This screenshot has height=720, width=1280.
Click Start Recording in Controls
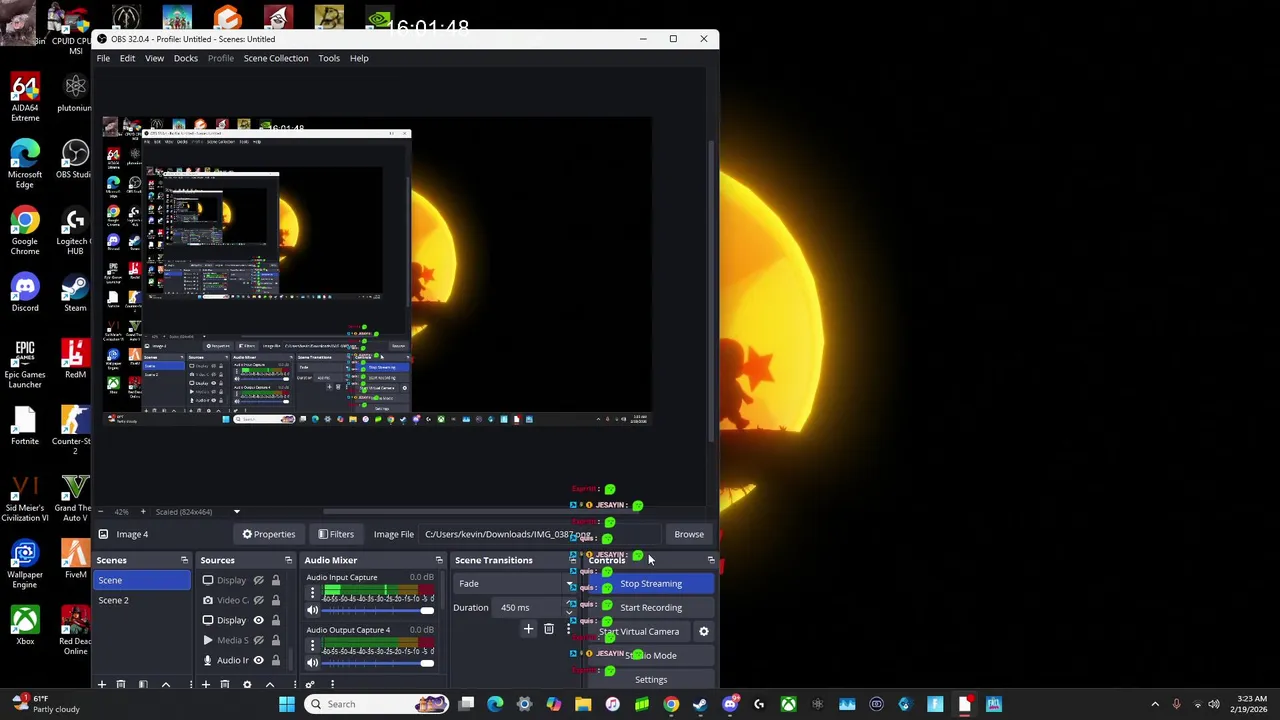[651, 608]
